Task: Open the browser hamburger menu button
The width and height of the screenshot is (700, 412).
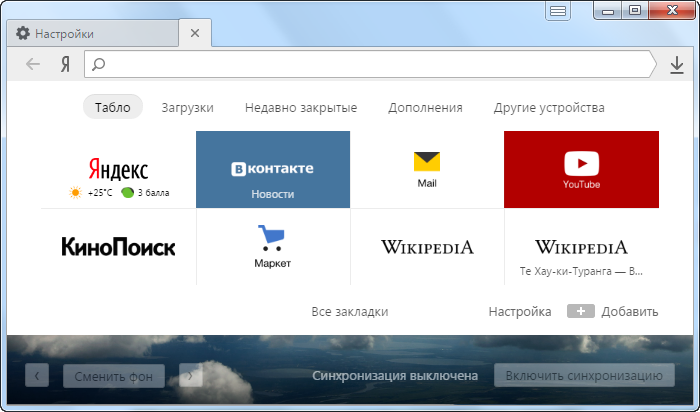Action: (558, 11)
